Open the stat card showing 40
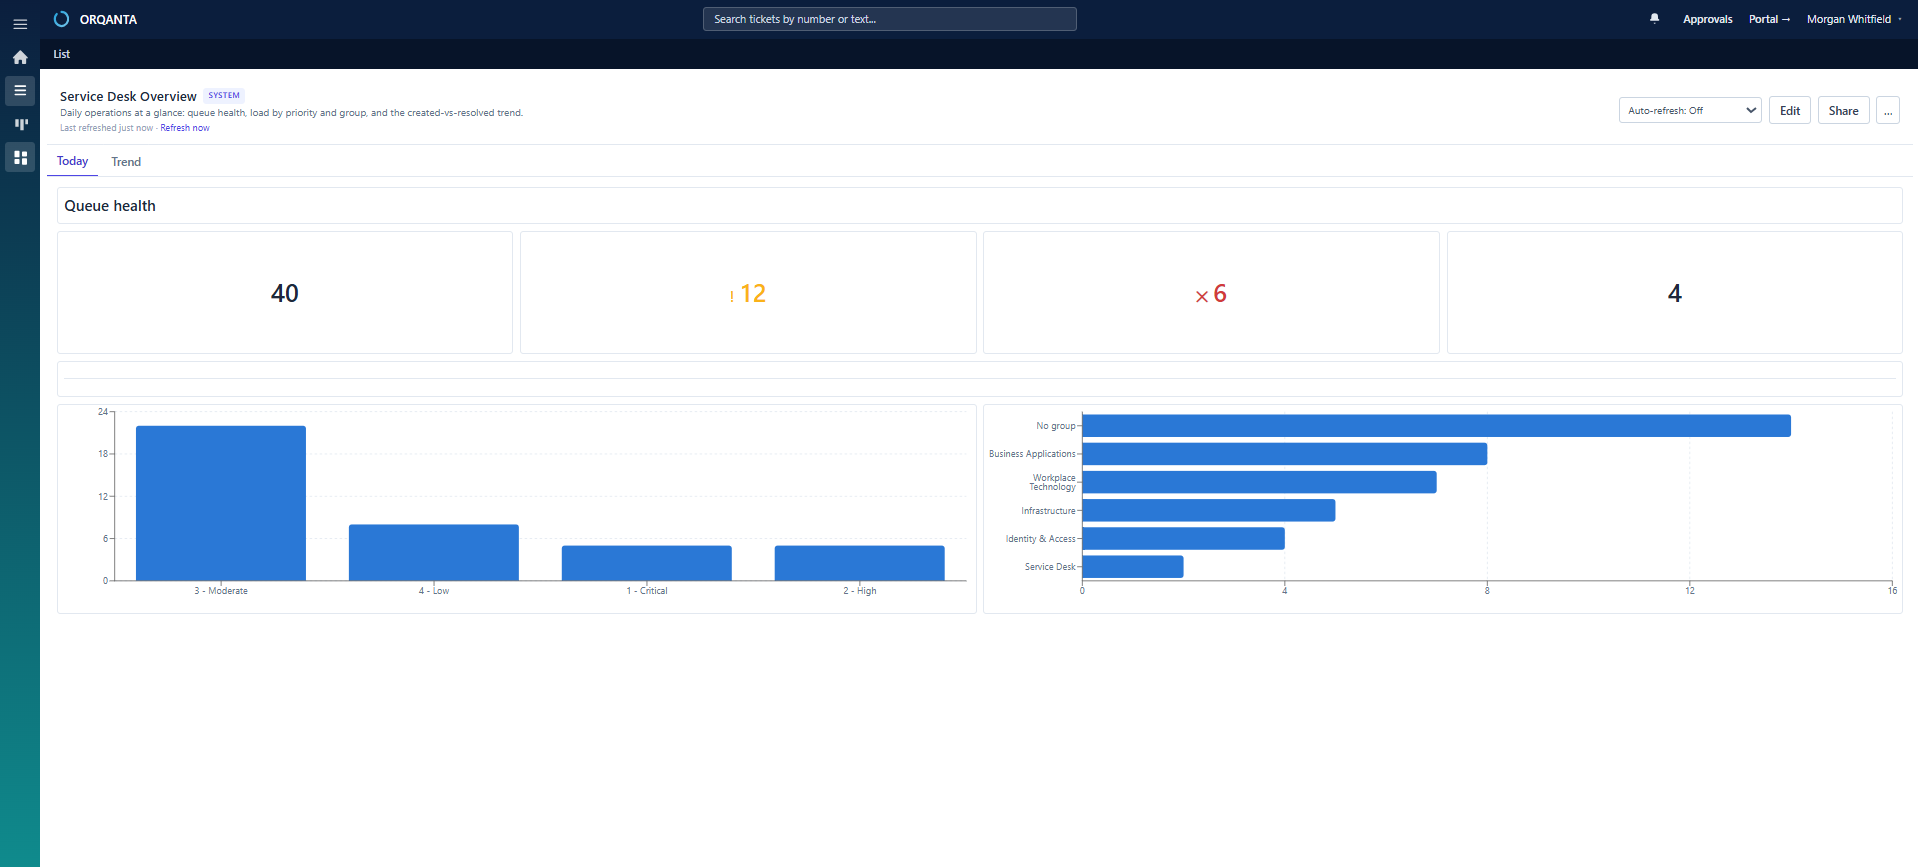This screenshot has width=1918, height=867. (285, 293)
